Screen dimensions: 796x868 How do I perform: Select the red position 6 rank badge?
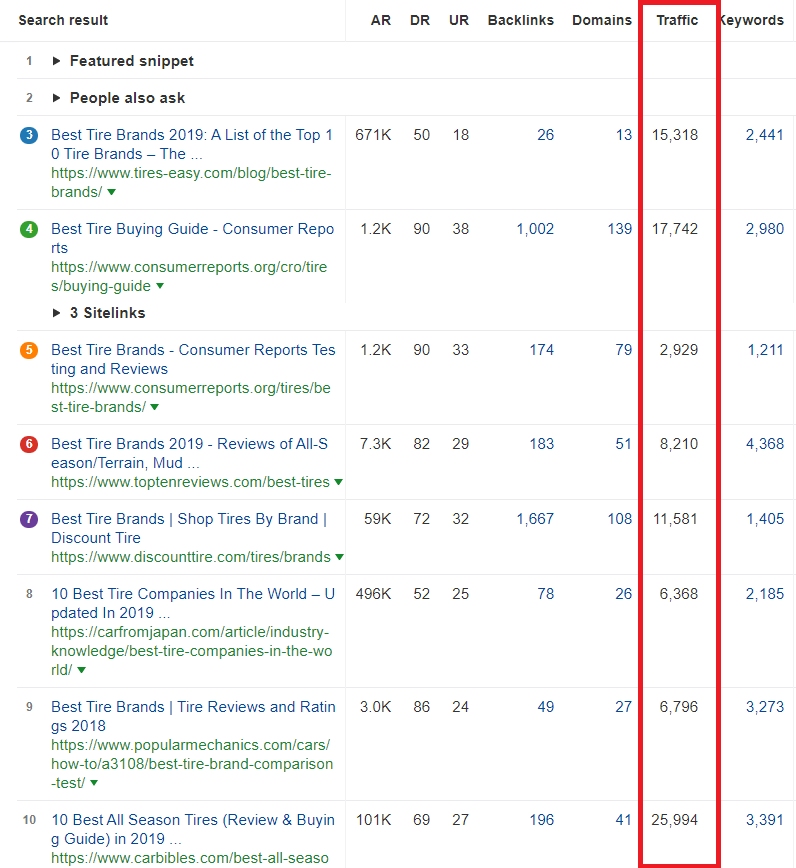coord(28,444)
